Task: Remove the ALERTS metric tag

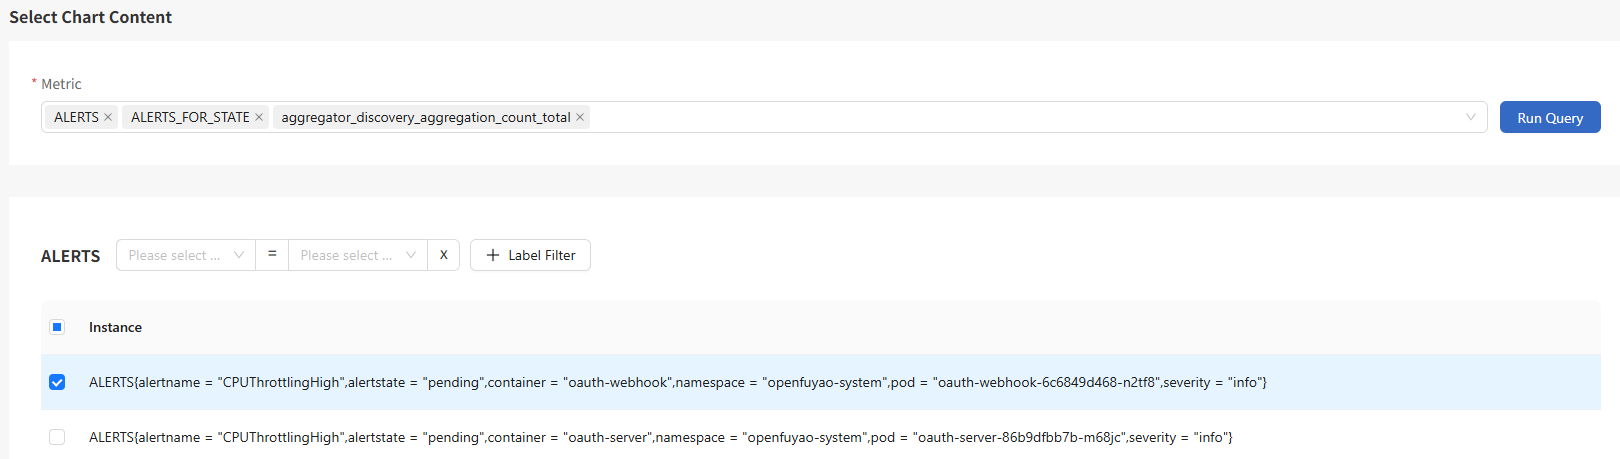Action: tap(108, 117)
